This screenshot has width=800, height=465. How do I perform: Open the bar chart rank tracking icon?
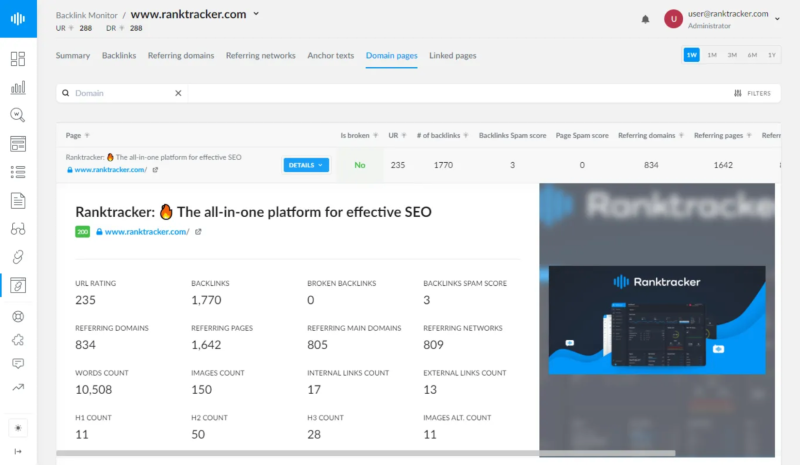click(x=18, y=87)
